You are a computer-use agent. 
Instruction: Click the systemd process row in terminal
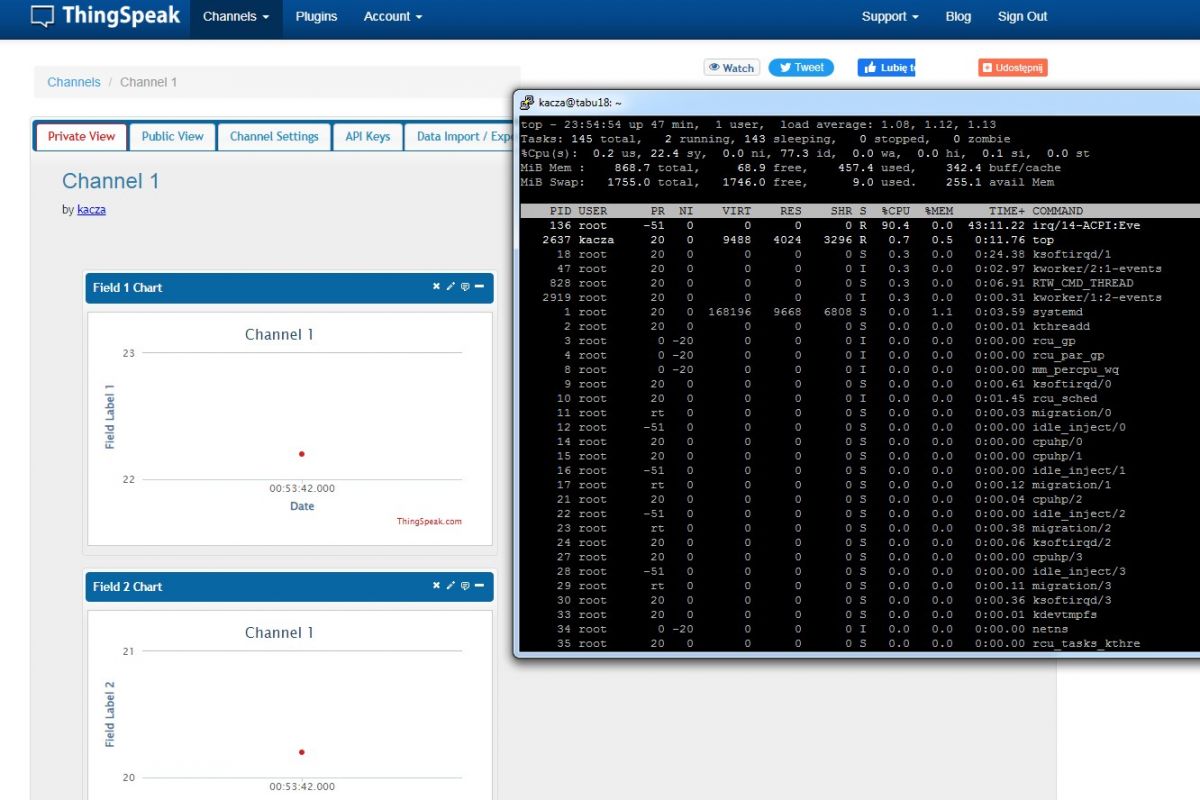(x=860, y=312)
